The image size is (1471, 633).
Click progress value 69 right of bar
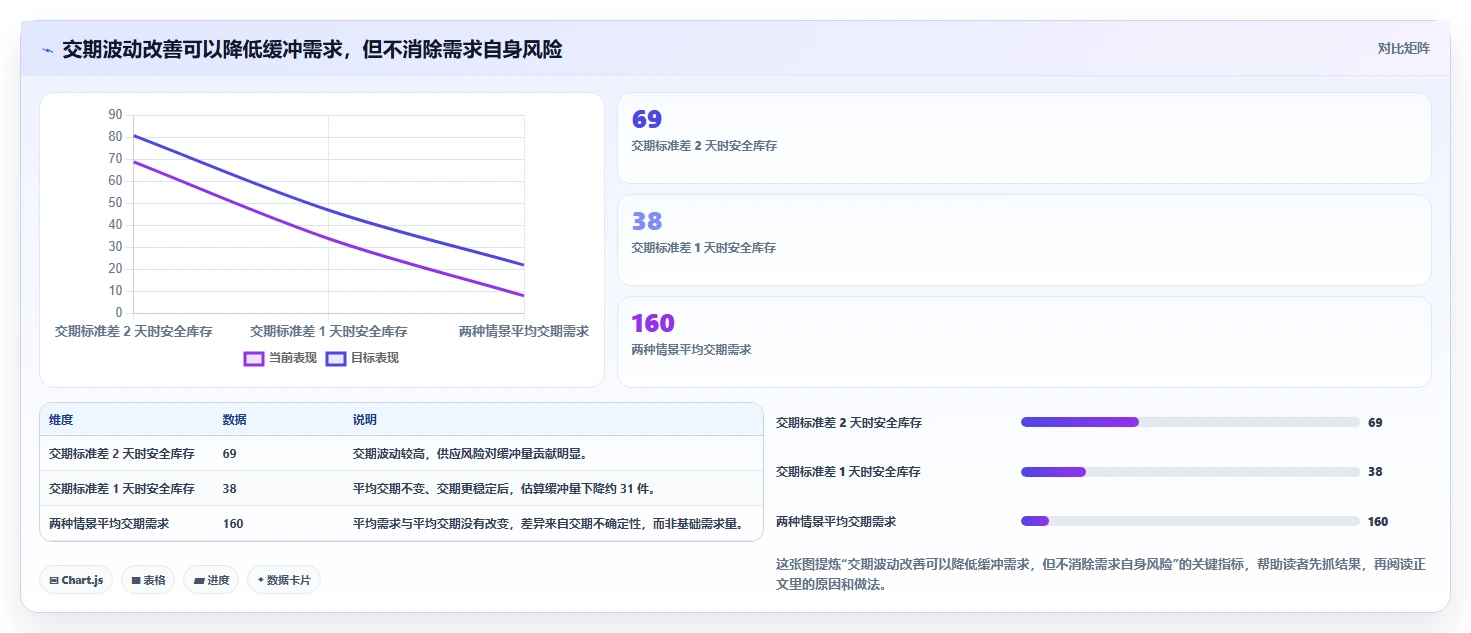1375,423
